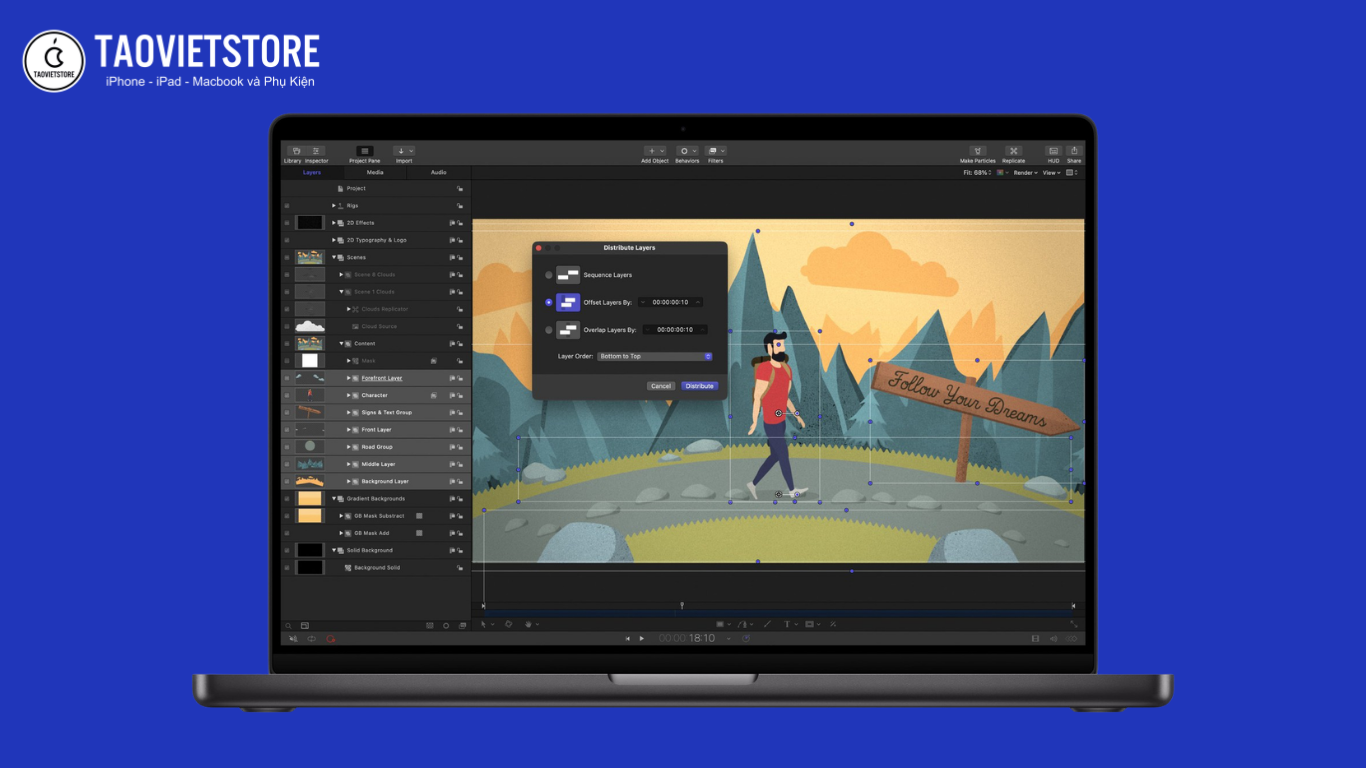Switch to the Layers tab

(x=312, y=172)
